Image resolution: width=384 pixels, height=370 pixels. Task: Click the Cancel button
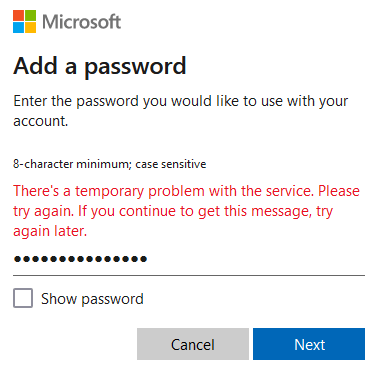193,344
